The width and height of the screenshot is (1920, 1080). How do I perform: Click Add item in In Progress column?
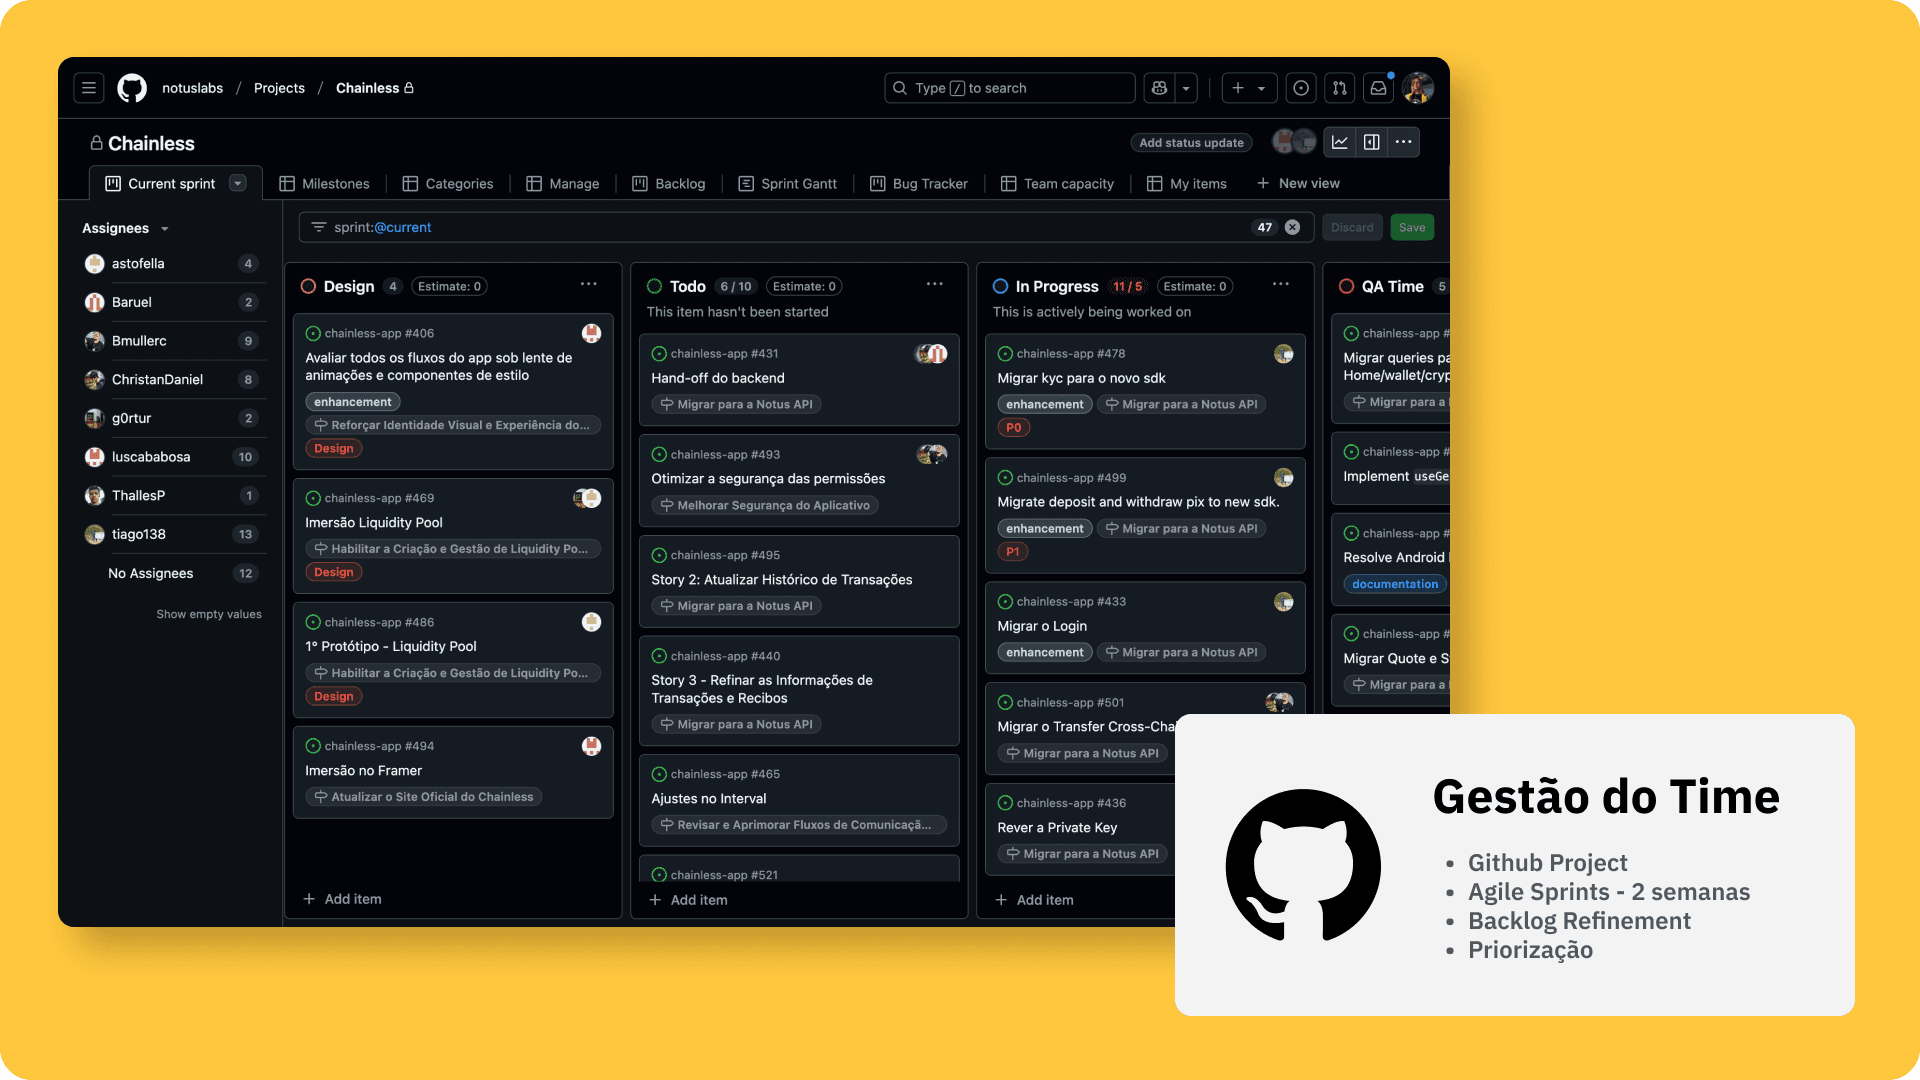[x=1034, y=900]
